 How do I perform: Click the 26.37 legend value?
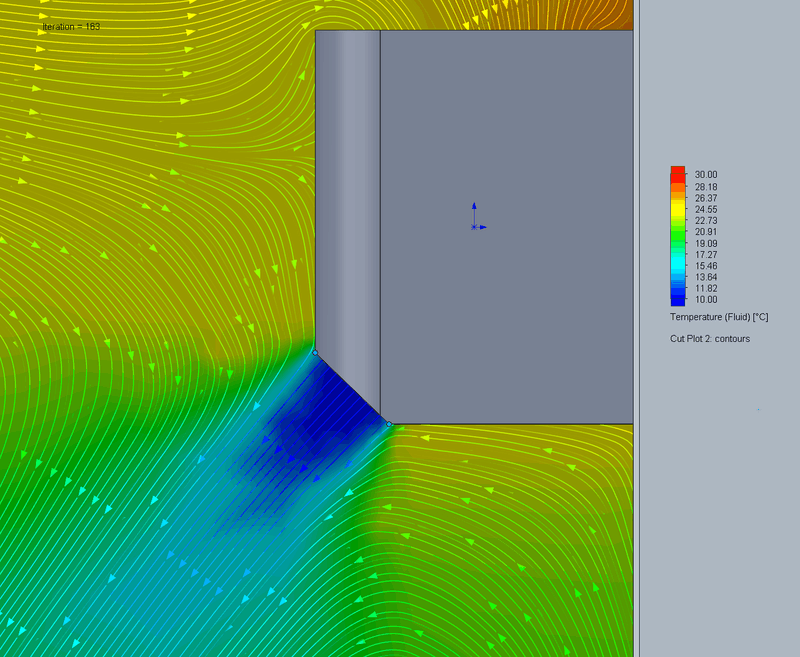point(706,198)
